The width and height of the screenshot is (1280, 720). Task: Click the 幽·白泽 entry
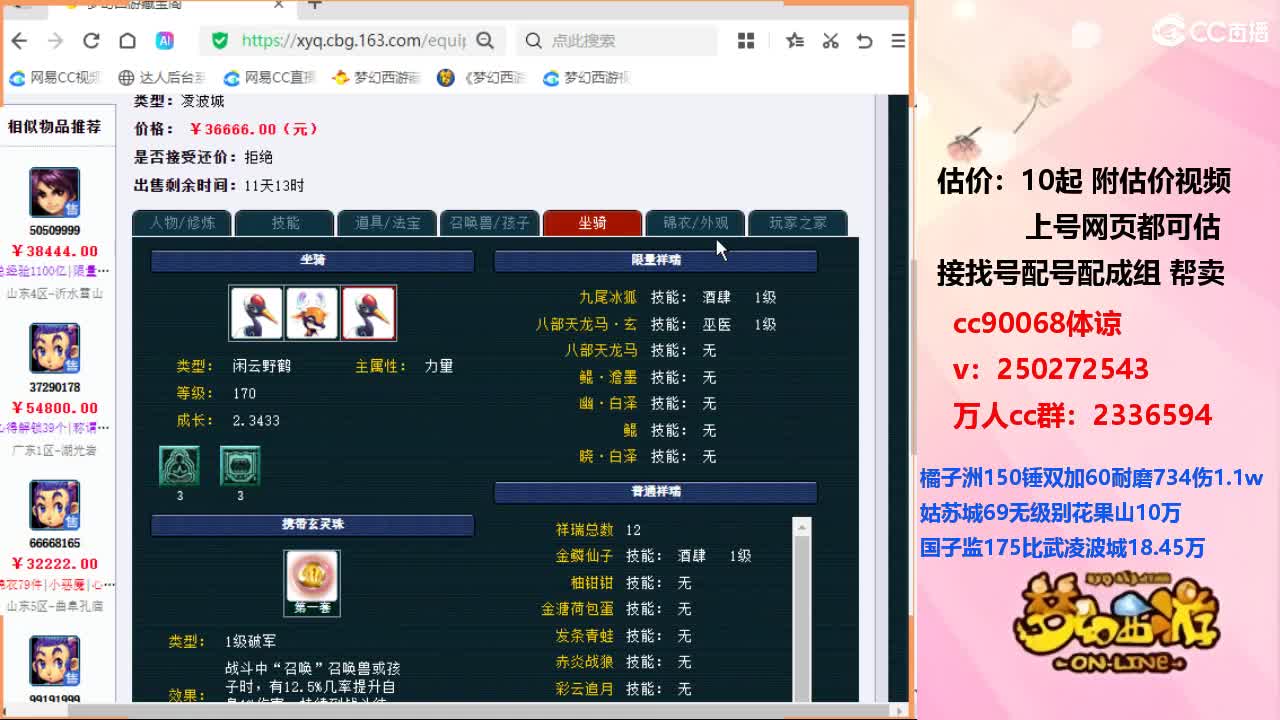(608, 403)
